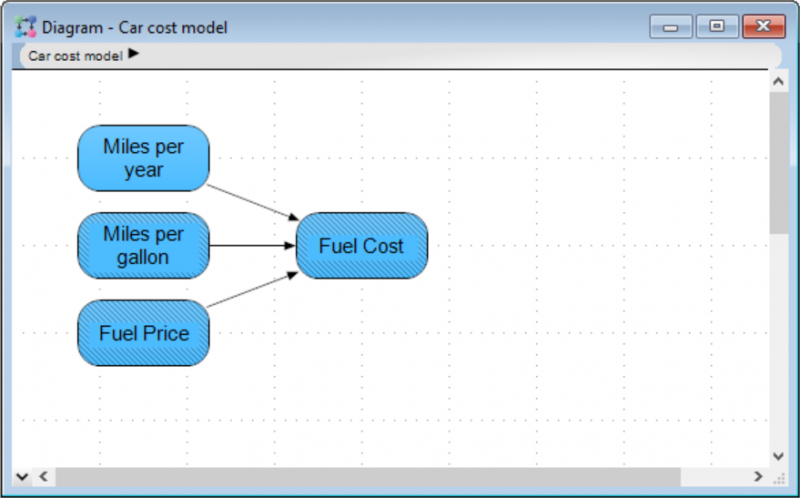Click the resize grip at window corner
Screen dimensions: 800x498
click(x=779, y=478)
